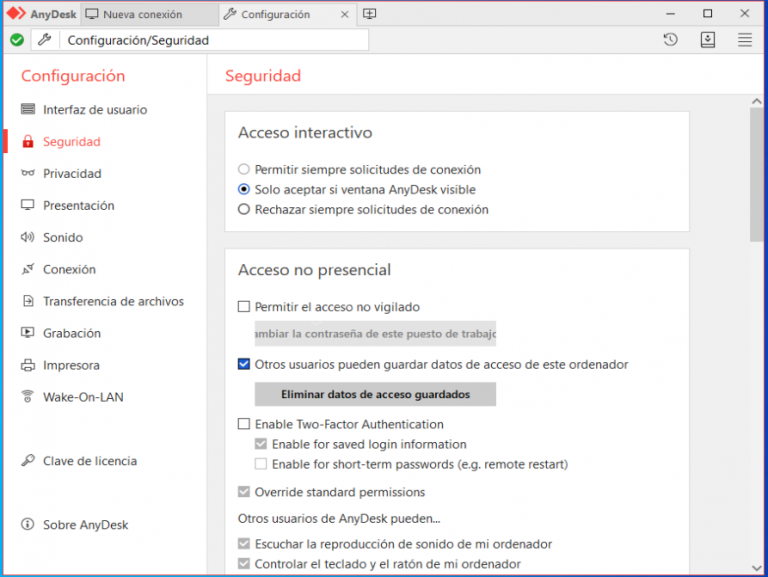Toggle Override standard permissions checkbox
Screen dimensions: 768x577
click(x=244, y=492)
